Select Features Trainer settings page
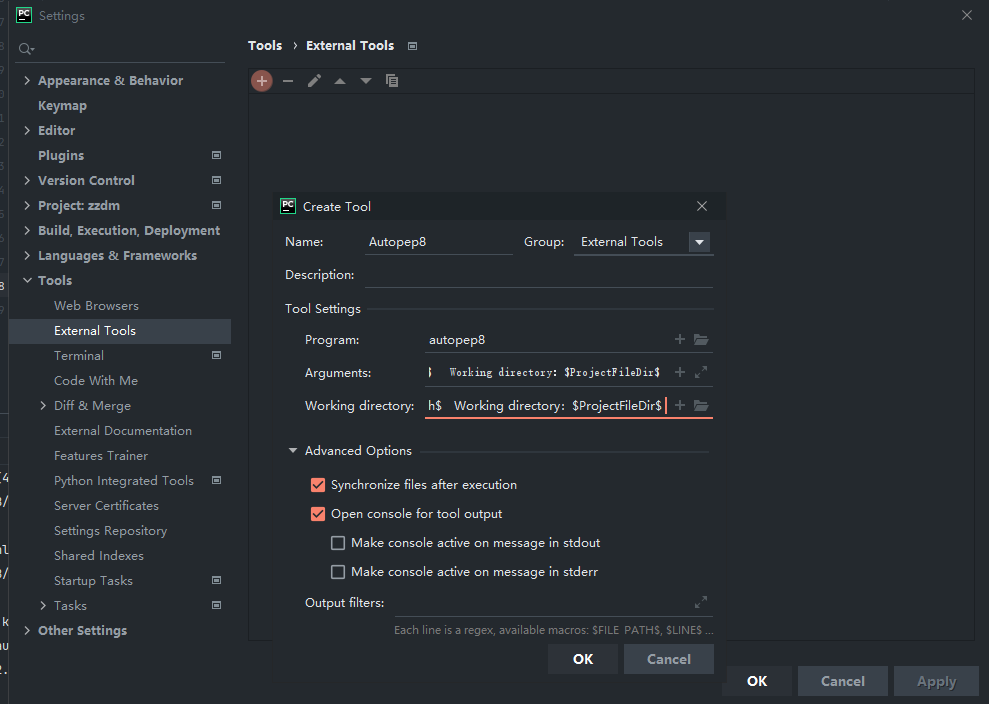The width and height of the screenshot is (989, 704). pos(101,456)
